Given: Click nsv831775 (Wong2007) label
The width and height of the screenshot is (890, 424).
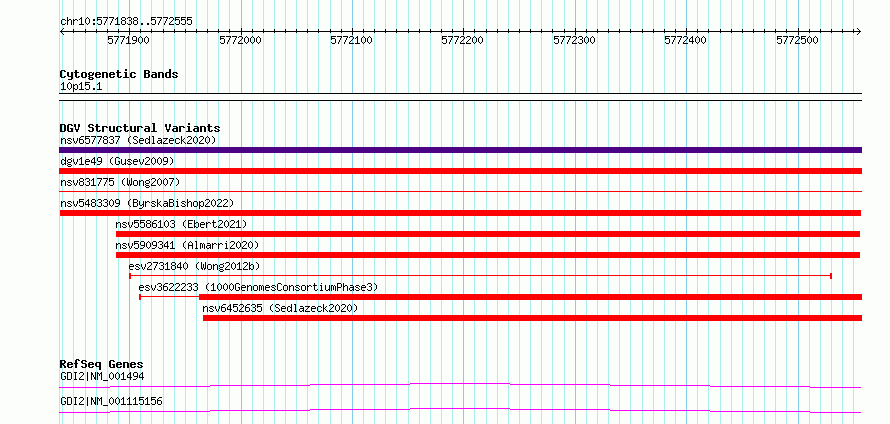Looking at the screenshot, I should [120, 182].
